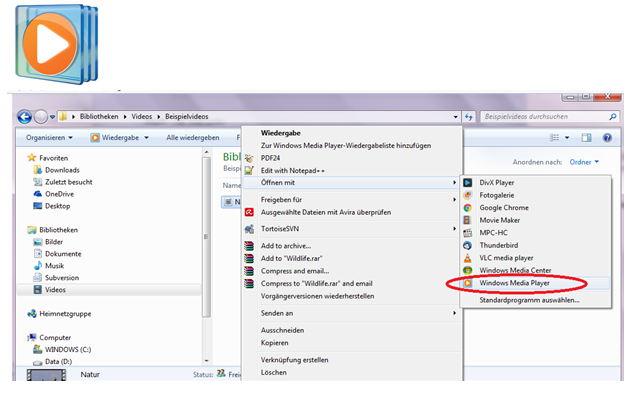
Task: Open the Data (D:) drive
Action: click(x=58, y=361)
